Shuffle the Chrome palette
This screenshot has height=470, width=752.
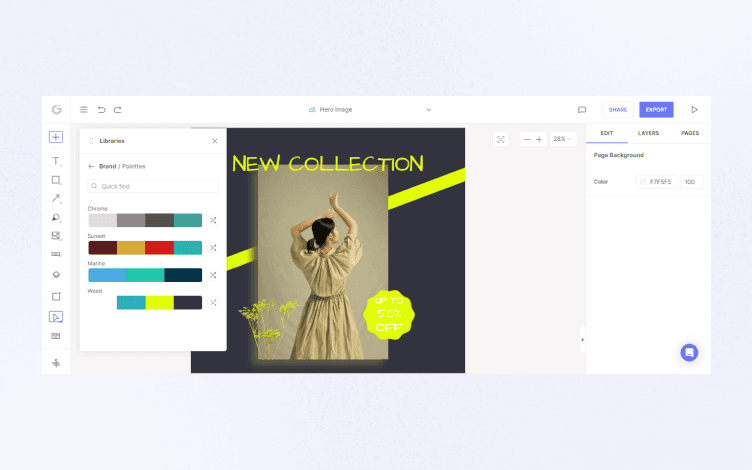(x=213, y=220)
